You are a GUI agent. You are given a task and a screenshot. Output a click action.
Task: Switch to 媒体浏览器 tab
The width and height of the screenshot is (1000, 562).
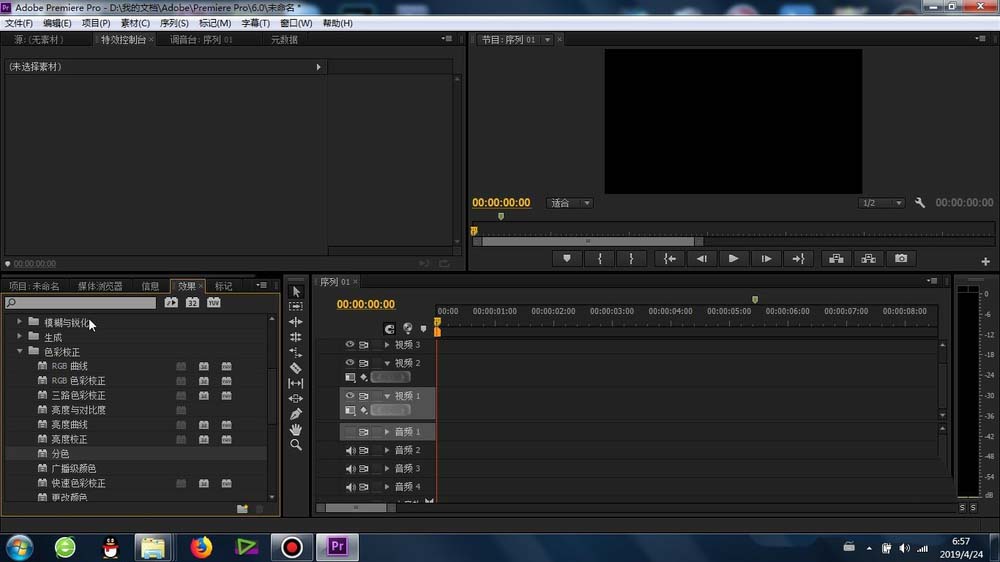coord(100,286)
